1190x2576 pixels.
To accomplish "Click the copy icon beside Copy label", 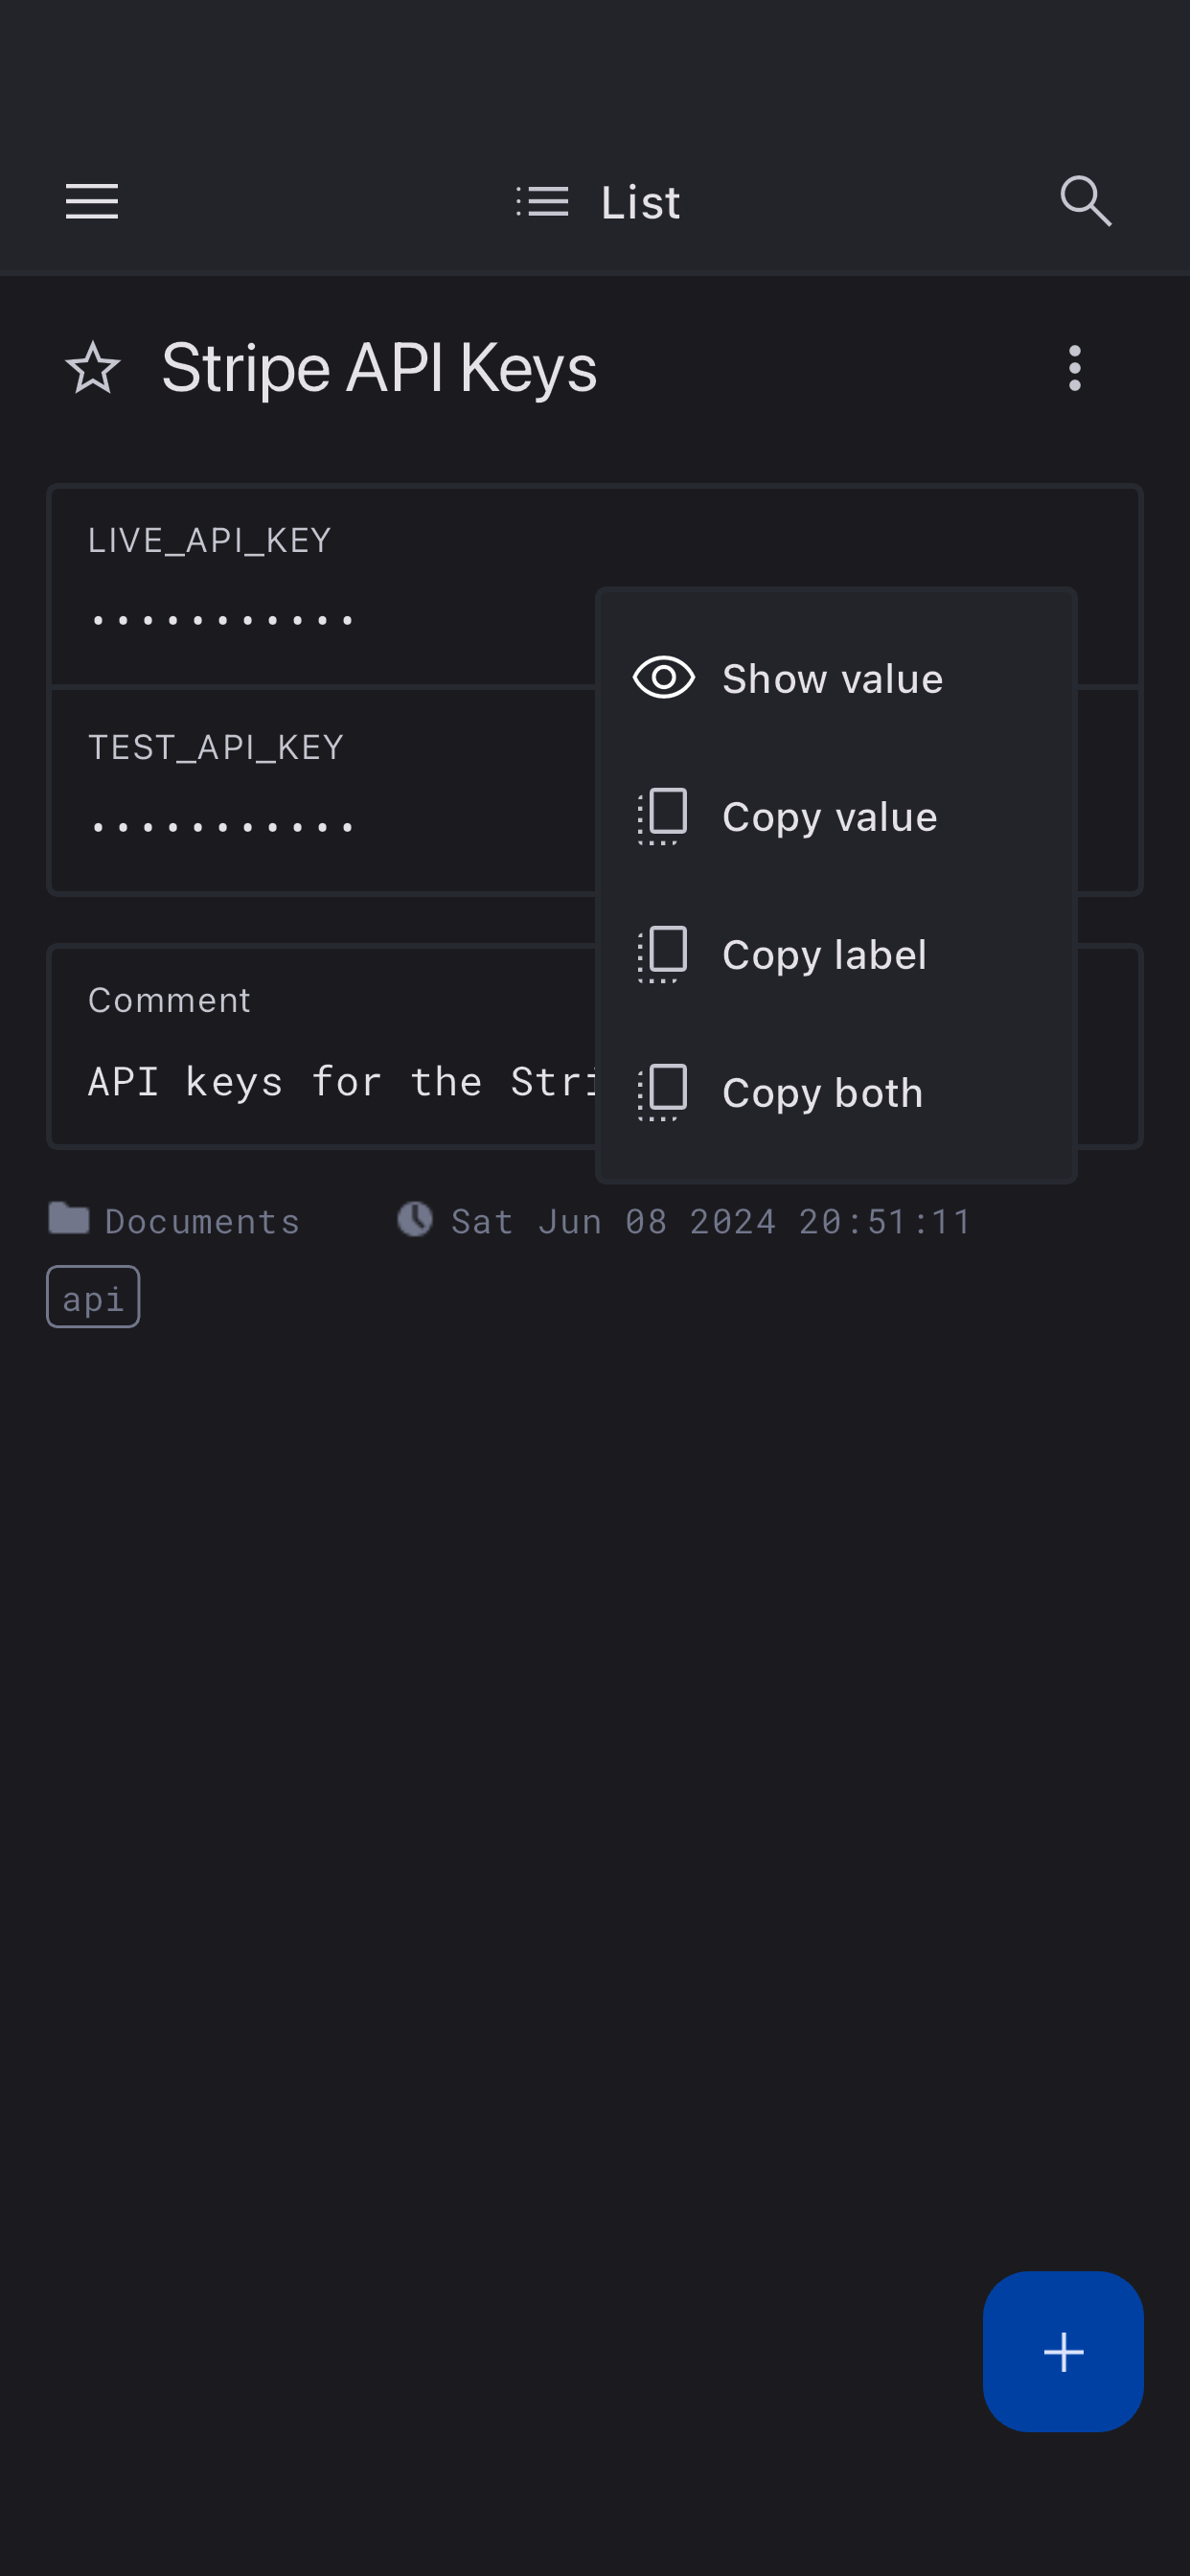I will pos(663,954).
